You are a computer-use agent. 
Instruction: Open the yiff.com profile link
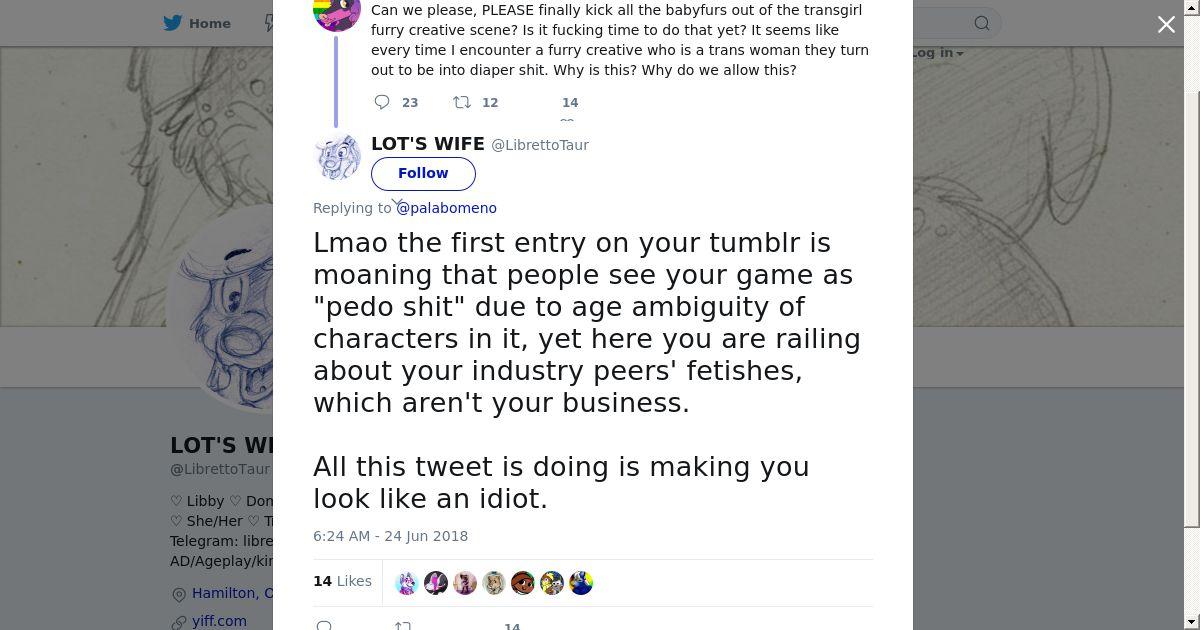point(219,621)
